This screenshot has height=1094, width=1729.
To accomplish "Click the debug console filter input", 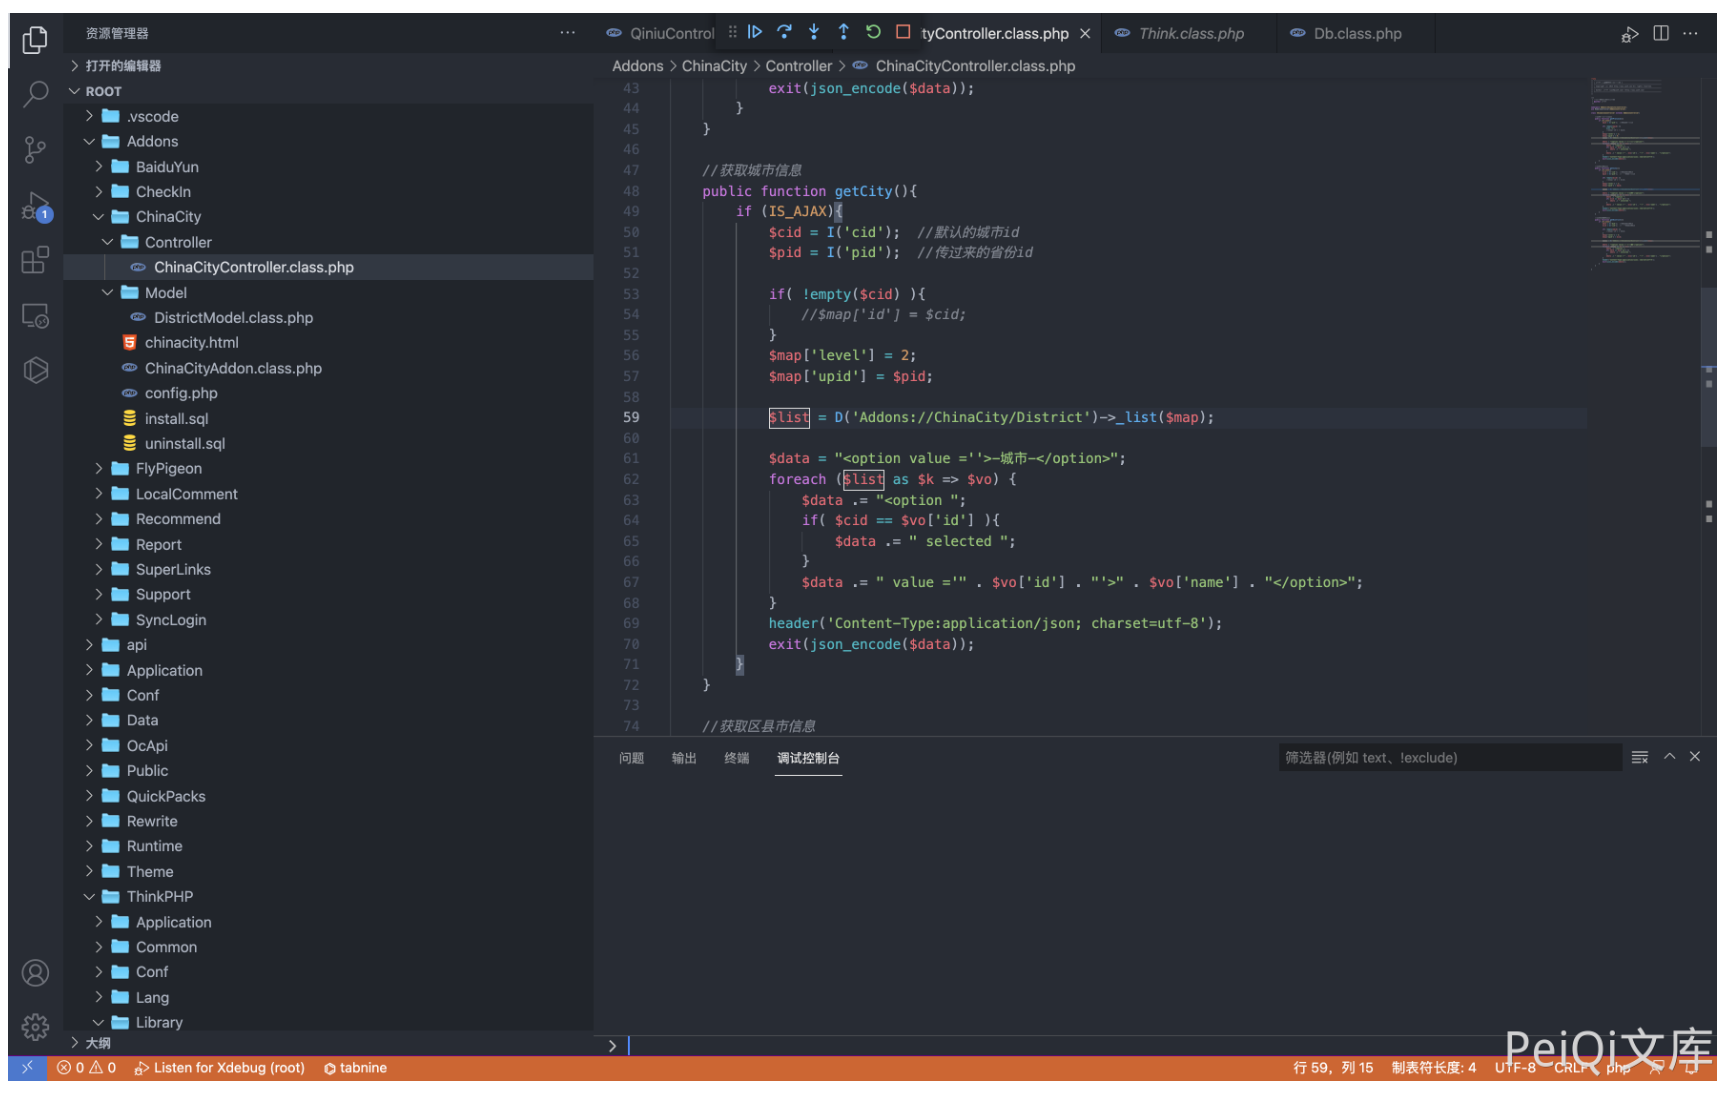I will [x=1448, y=758].
